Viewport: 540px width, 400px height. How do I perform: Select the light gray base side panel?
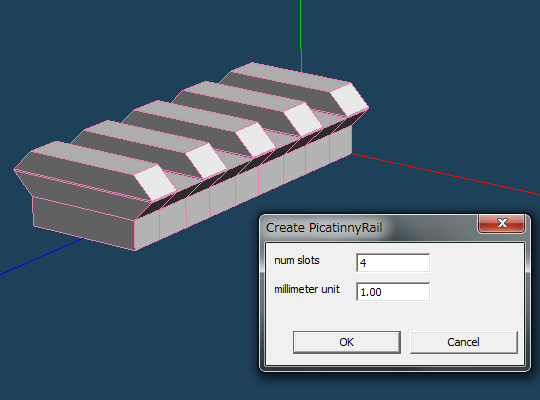(x=241, y=188)
